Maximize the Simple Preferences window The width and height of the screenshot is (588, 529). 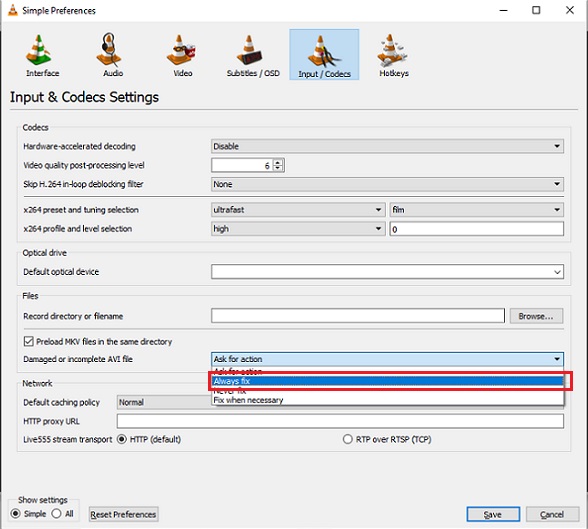536,10
